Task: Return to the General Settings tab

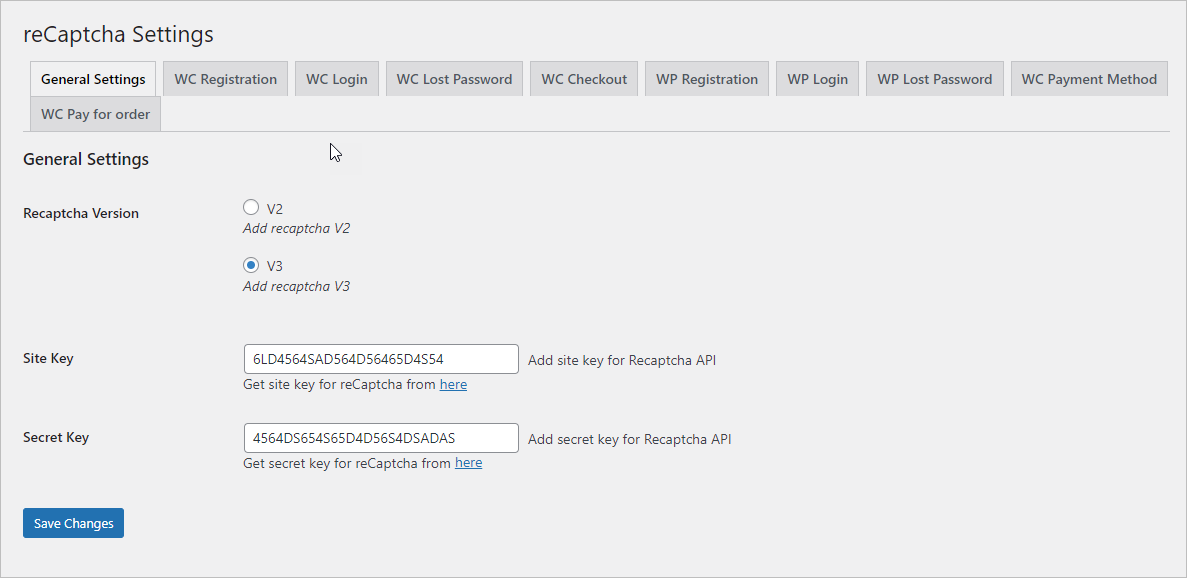Action: (92, 78)
